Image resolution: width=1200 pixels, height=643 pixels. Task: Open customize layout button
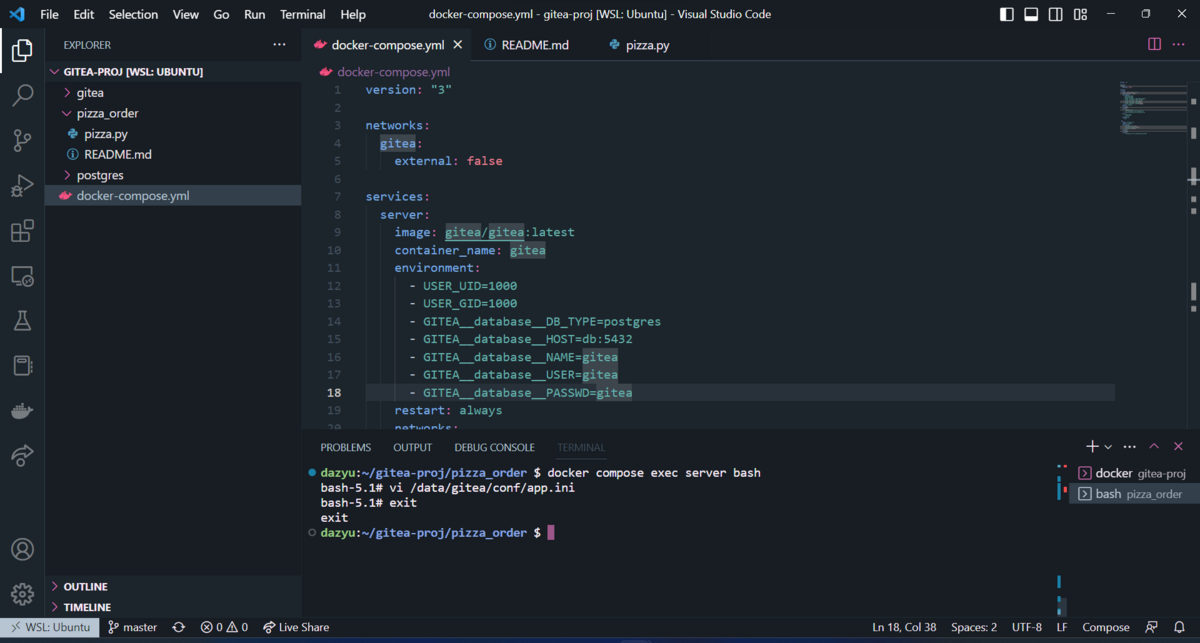click(x=1081, y=14)
